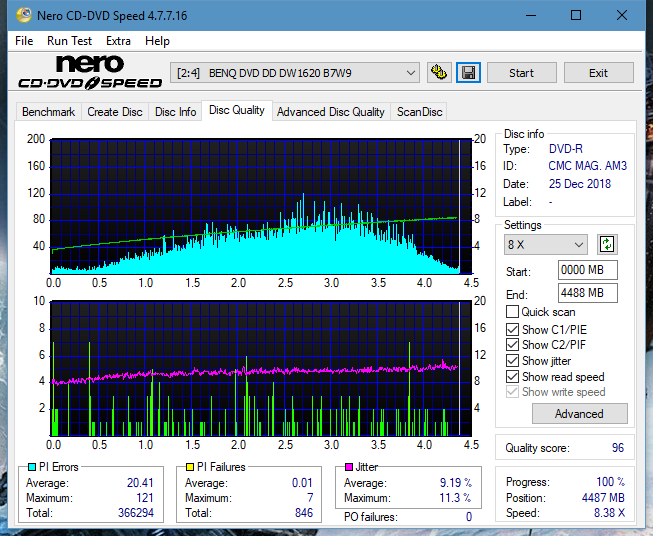Click the Nero CD-DVD Speed logo
Screen dimensions: 653x536
(x=90, y=73)
